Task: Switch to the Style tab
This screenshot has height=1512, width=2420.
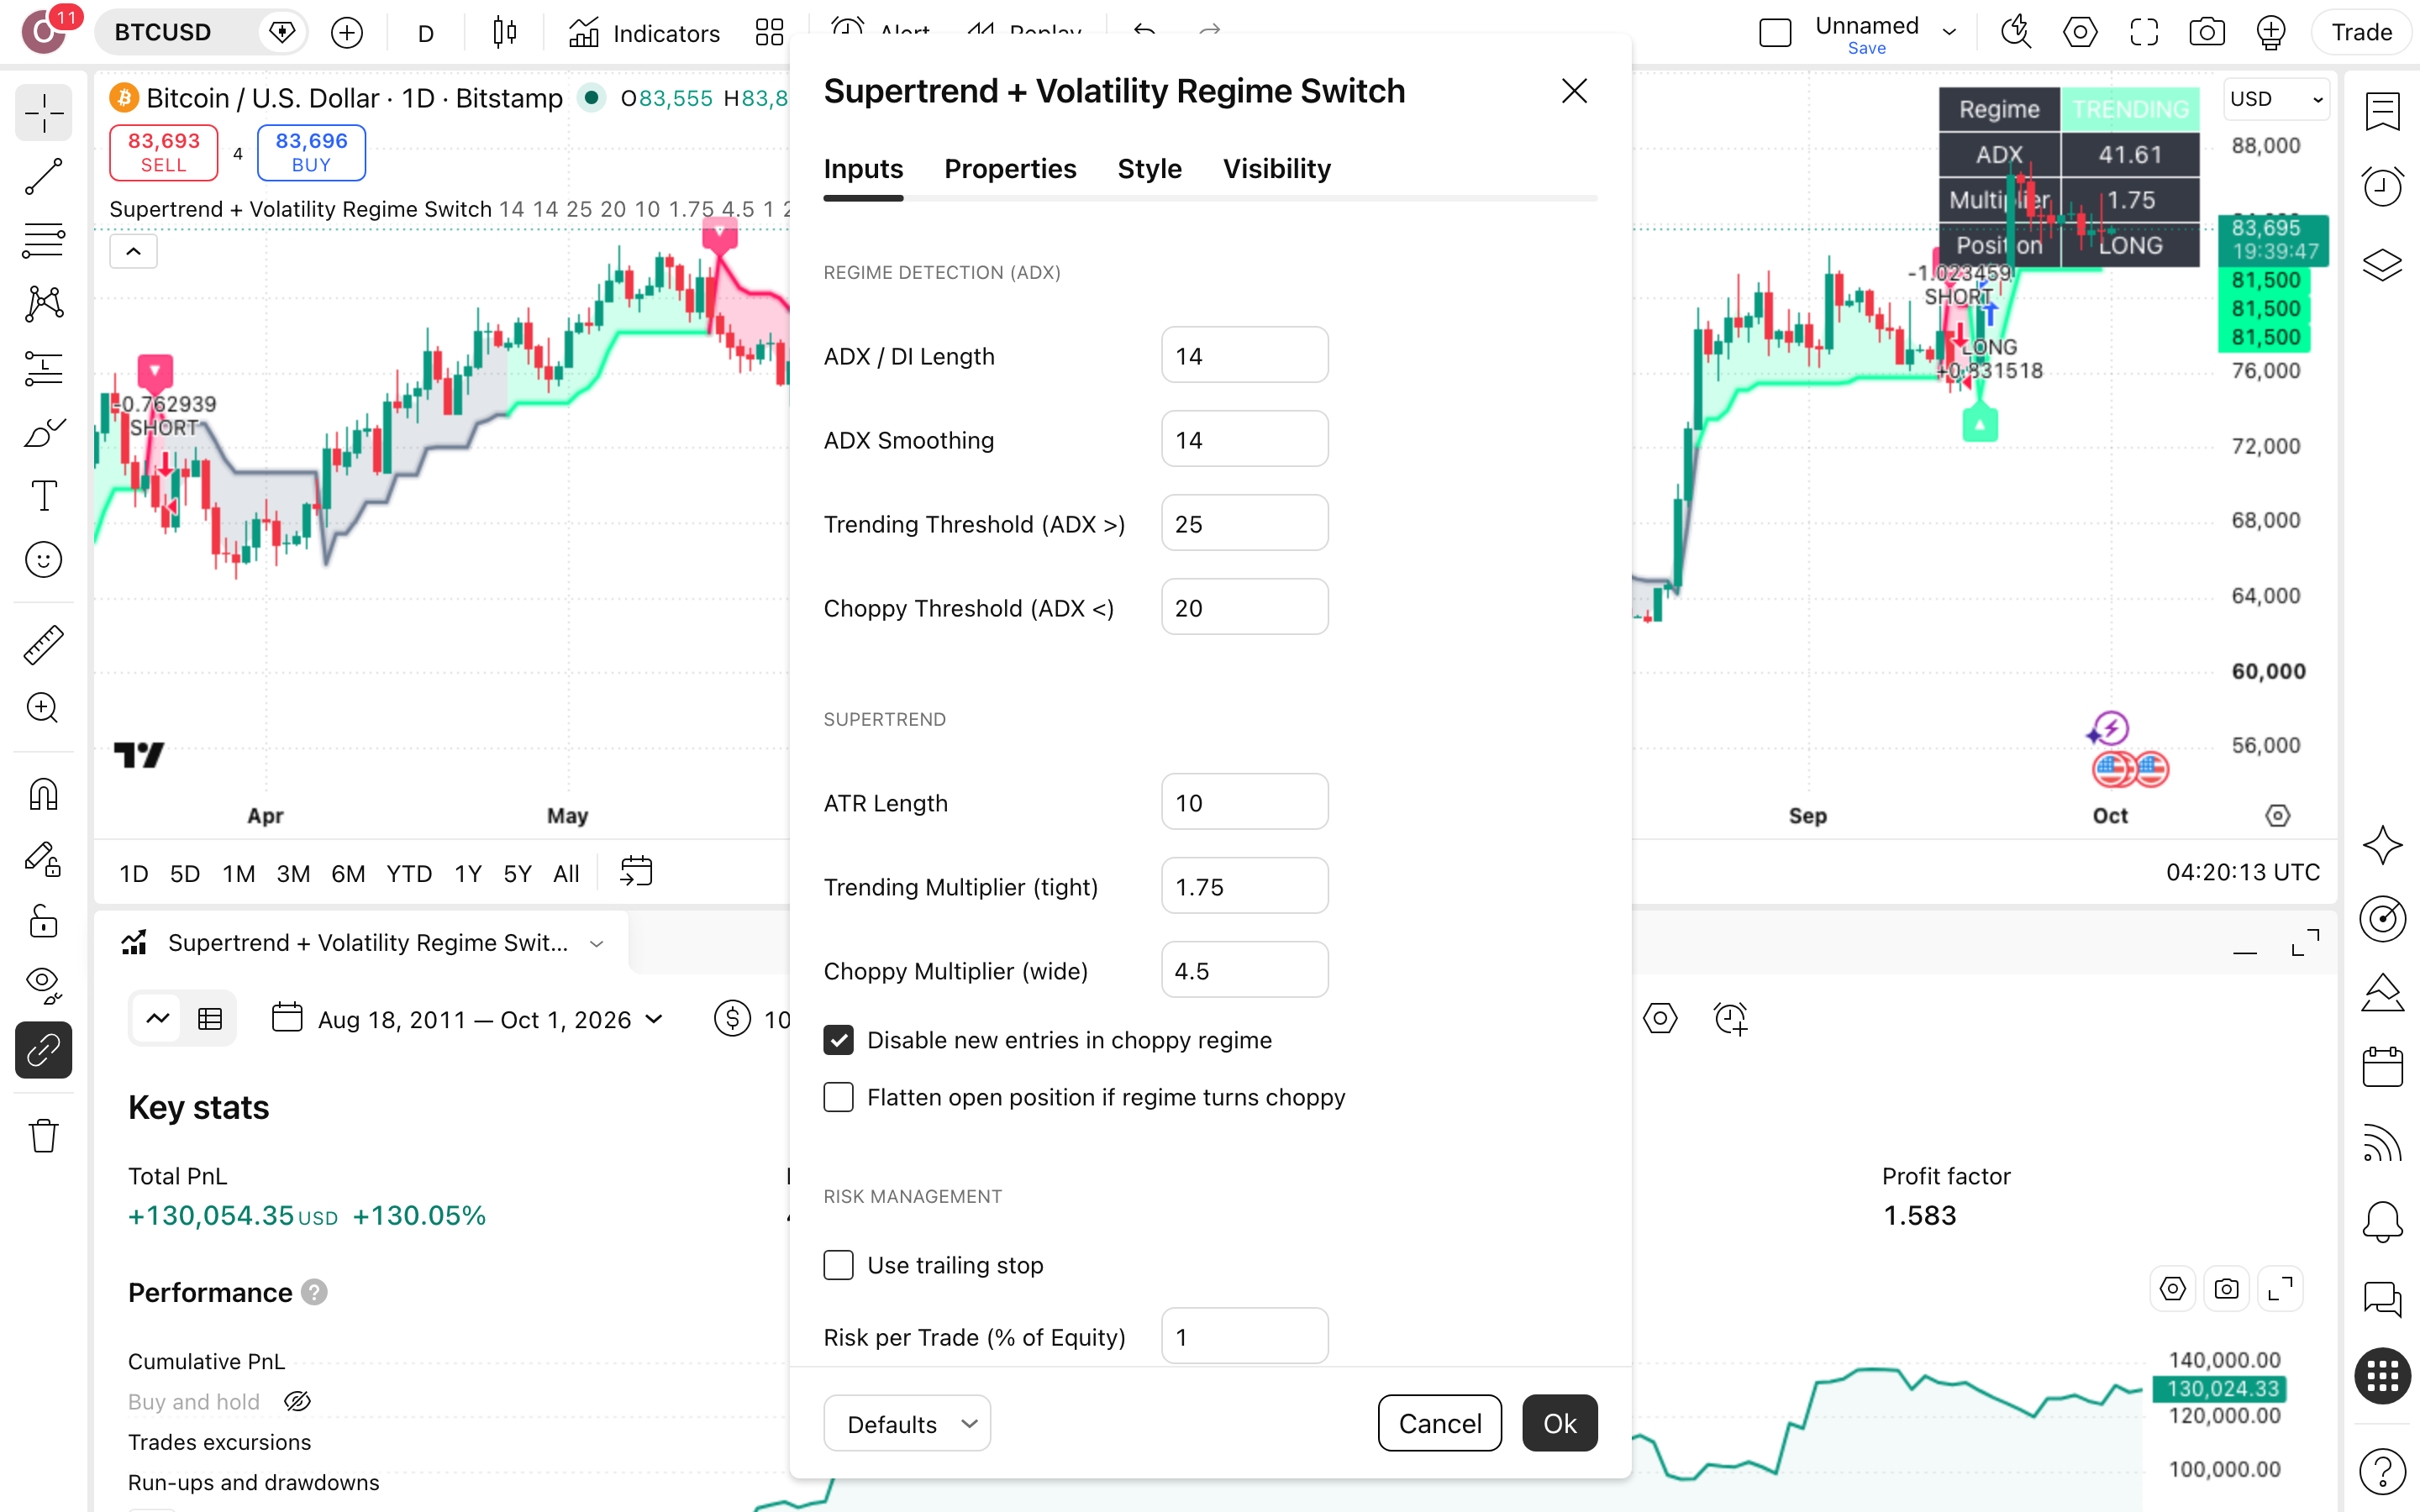Action: point(1149,169)
